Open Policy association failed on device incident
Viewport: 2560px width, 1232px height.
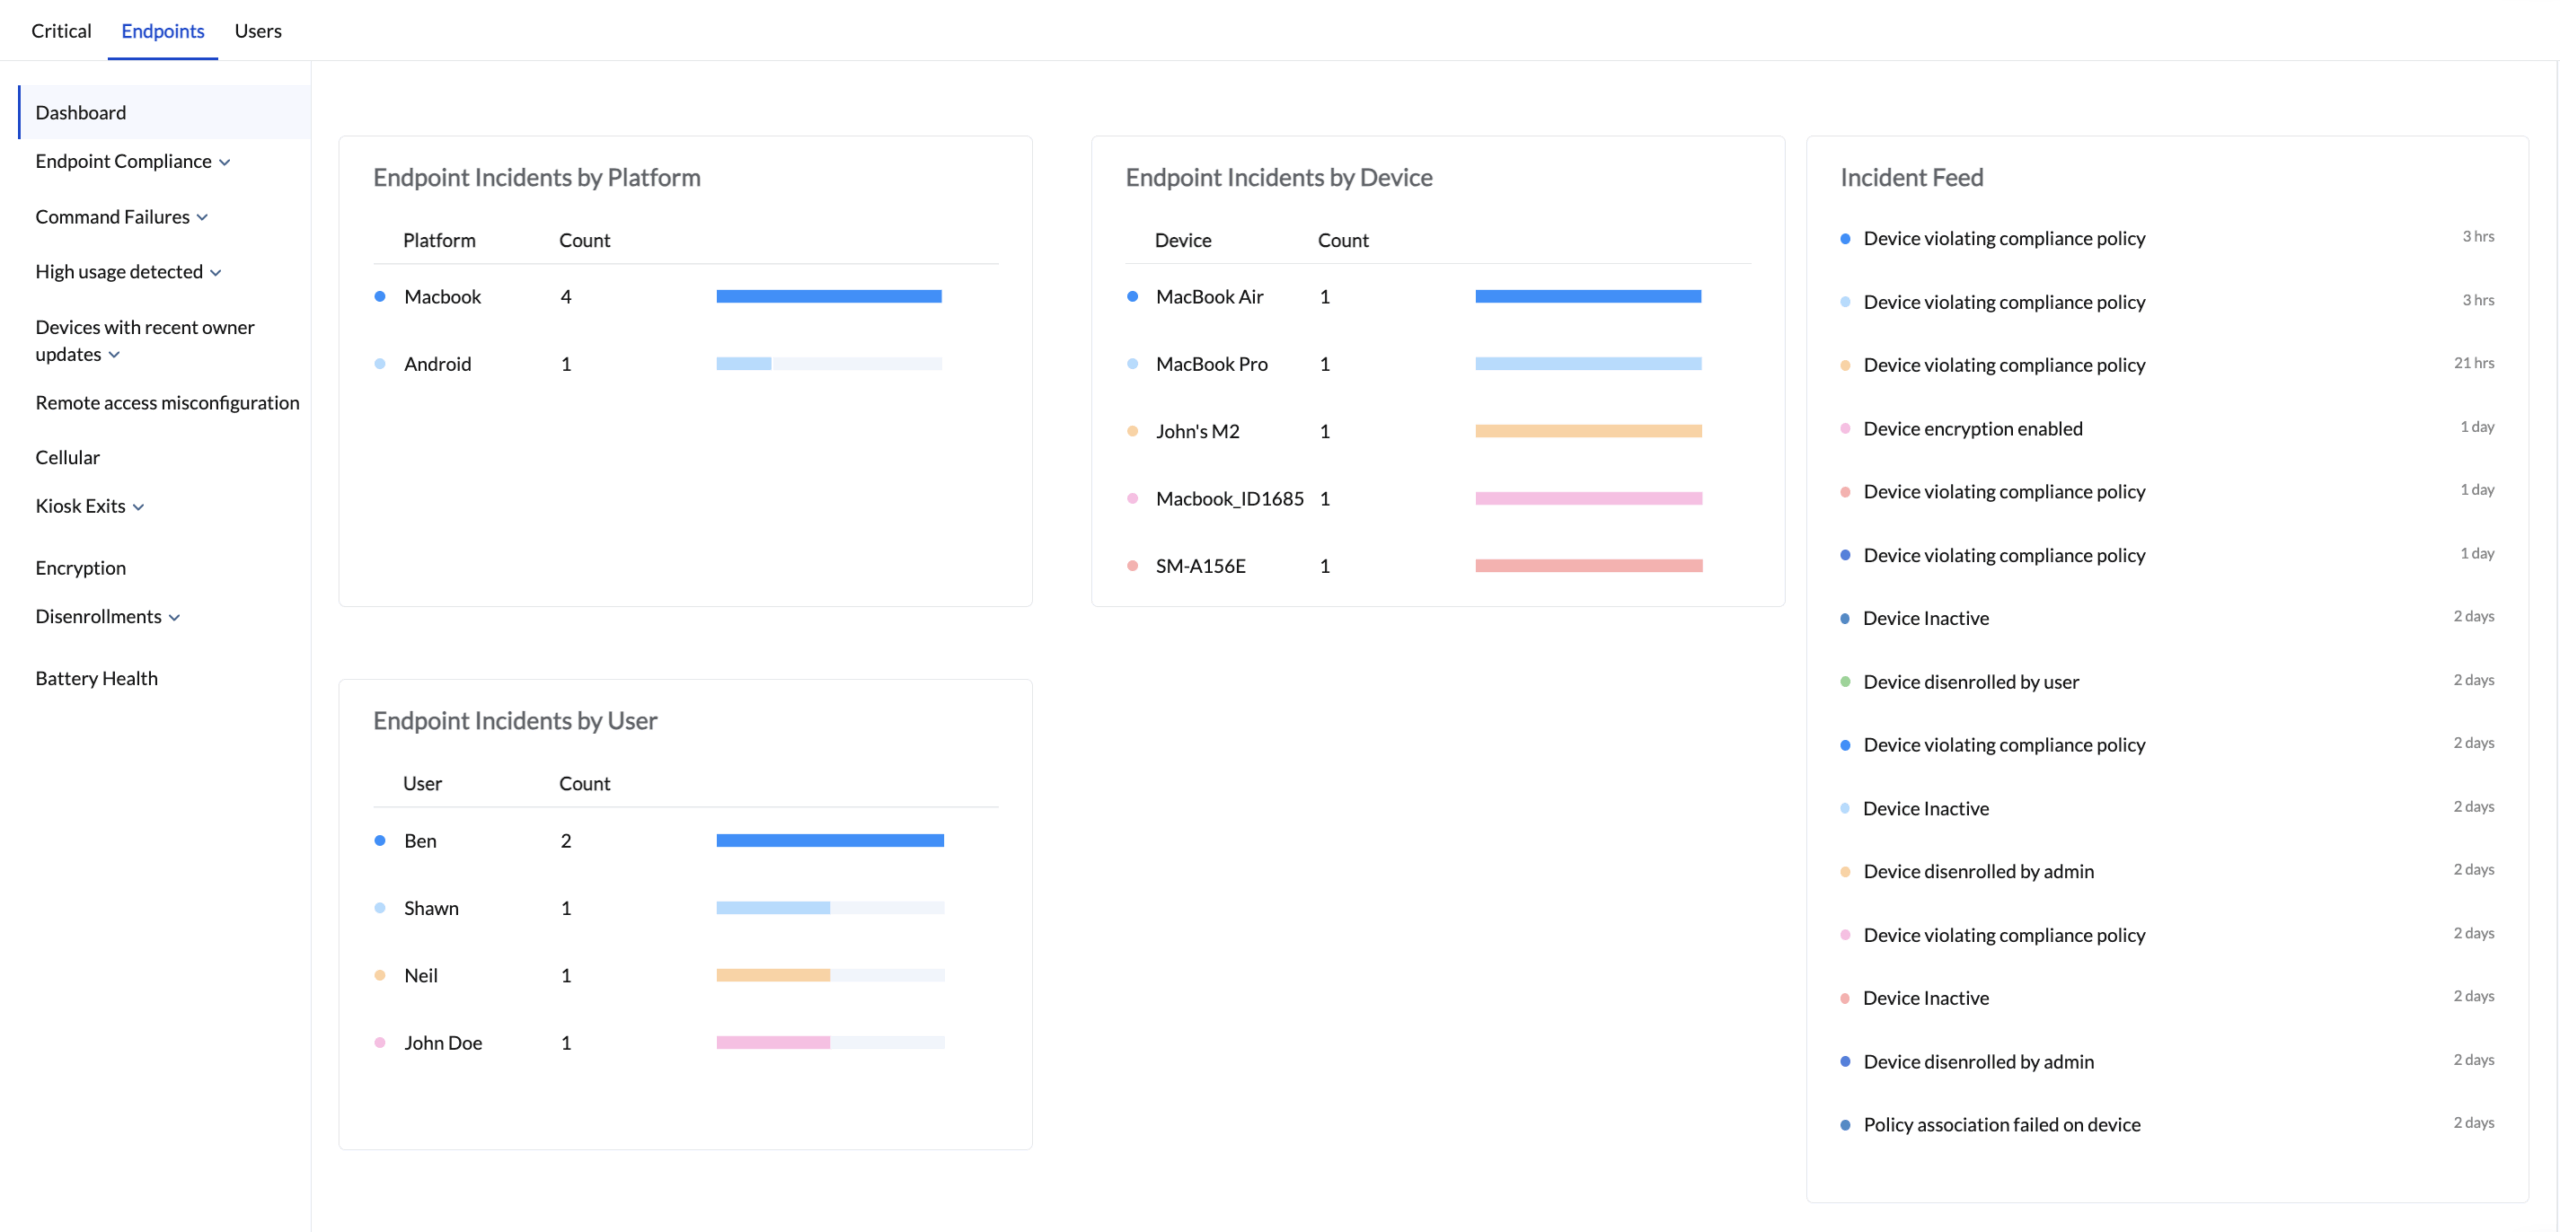click(x=2001, y=1125)
